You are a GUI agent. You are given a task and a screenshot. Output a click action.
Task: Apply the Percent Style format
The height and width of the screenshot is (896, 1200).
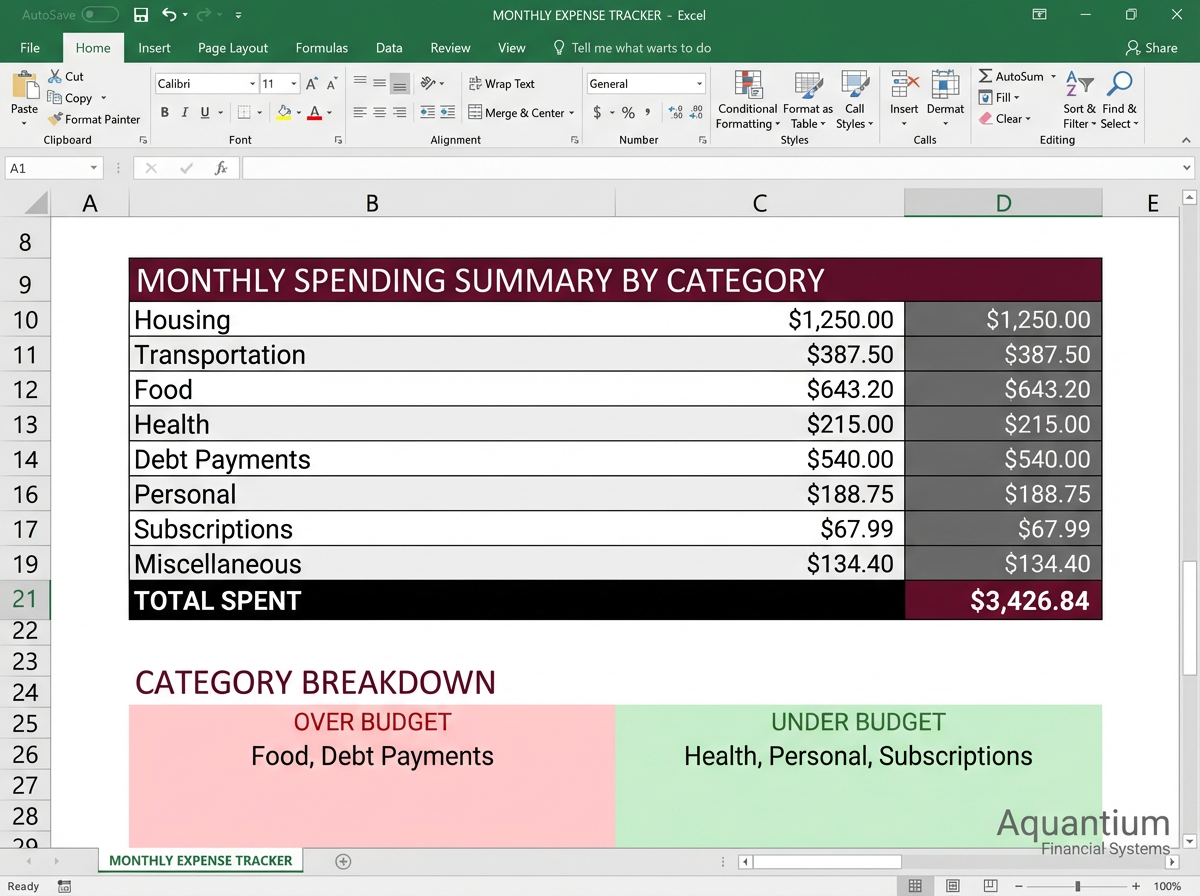[x=628, y=113]
